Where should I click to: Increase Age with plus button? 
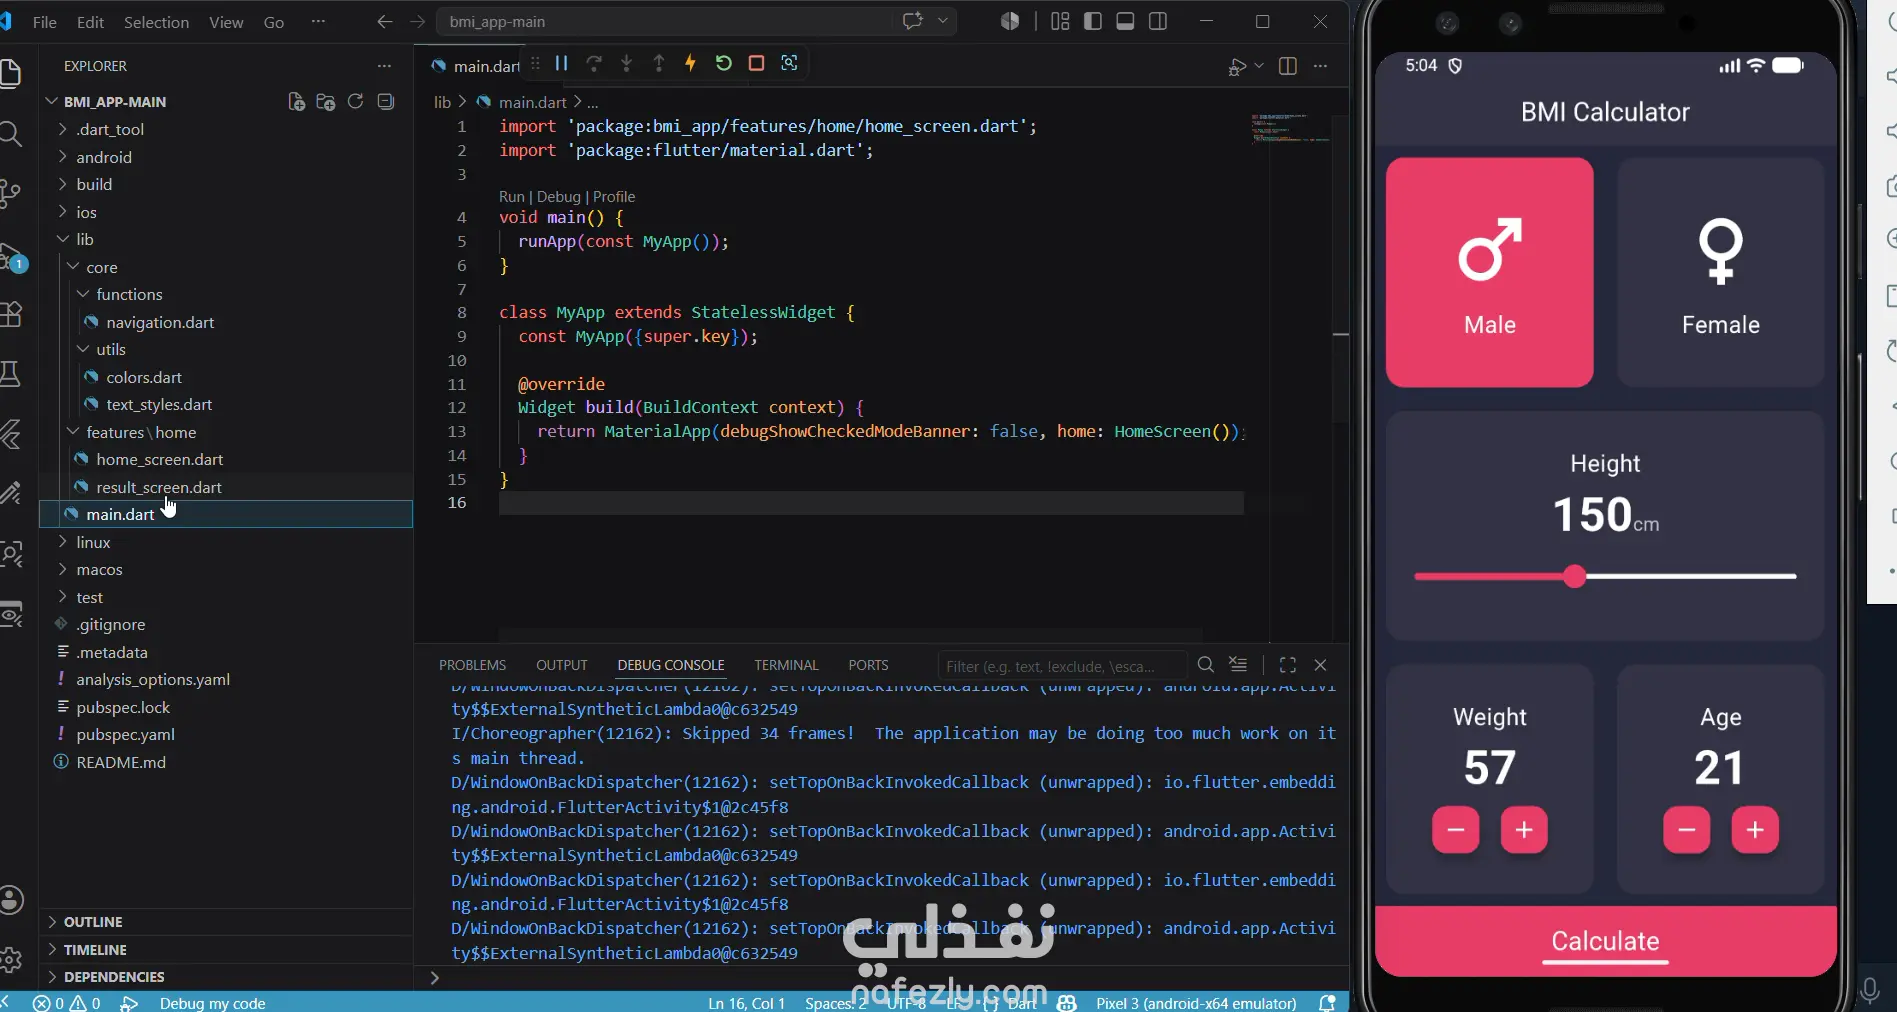coord(1754,829)
